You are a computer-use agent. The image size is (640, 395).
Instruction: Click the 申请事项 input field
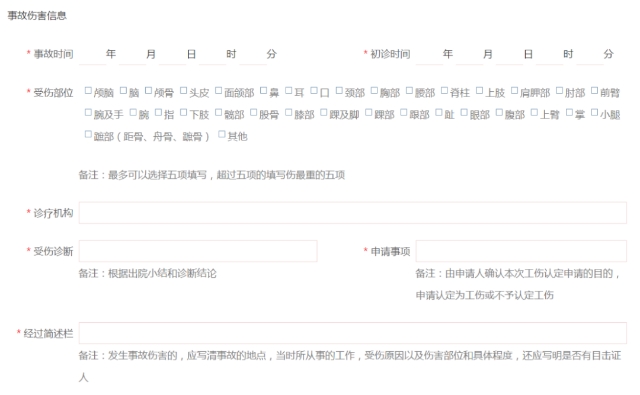[521, 251]
